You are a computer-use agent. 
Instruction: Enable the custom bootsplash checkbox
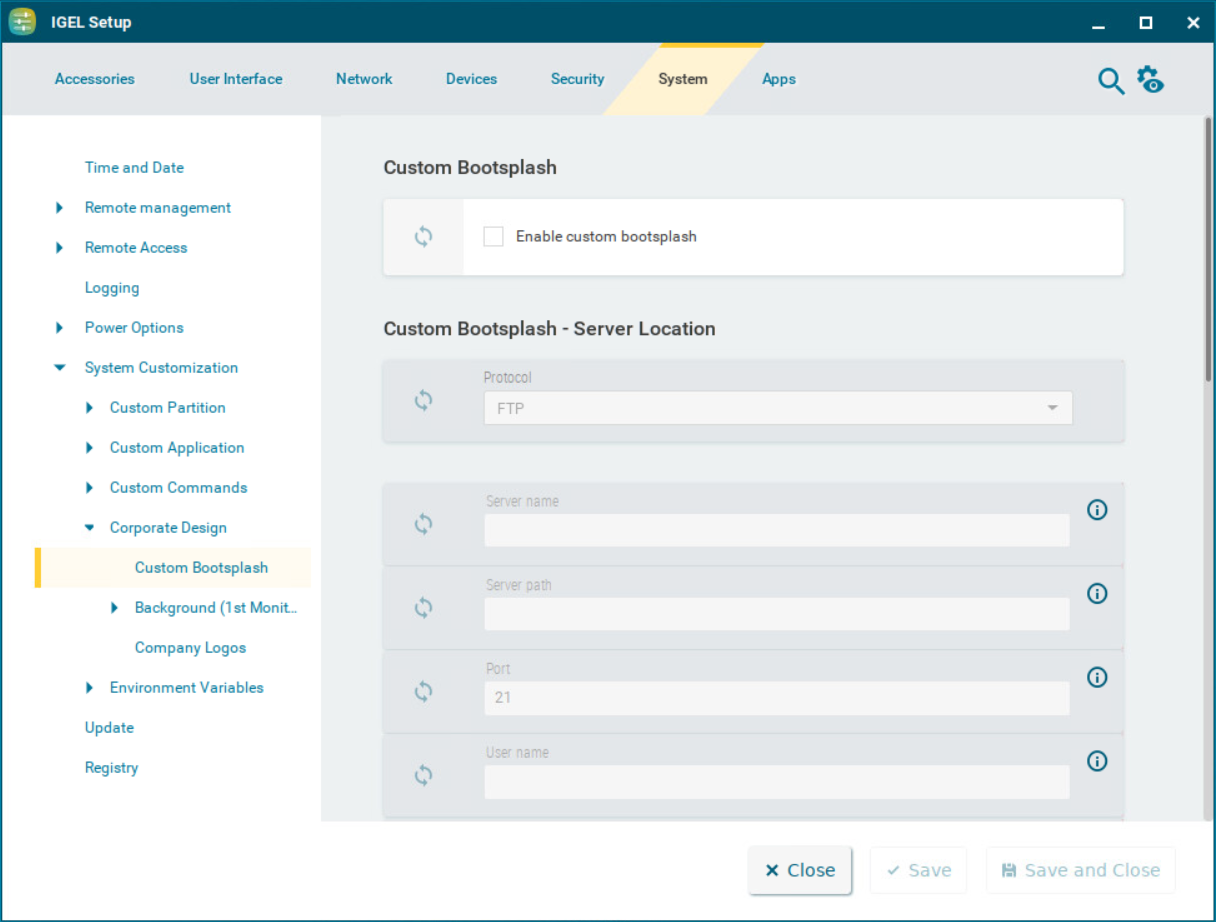click(493, 237)
